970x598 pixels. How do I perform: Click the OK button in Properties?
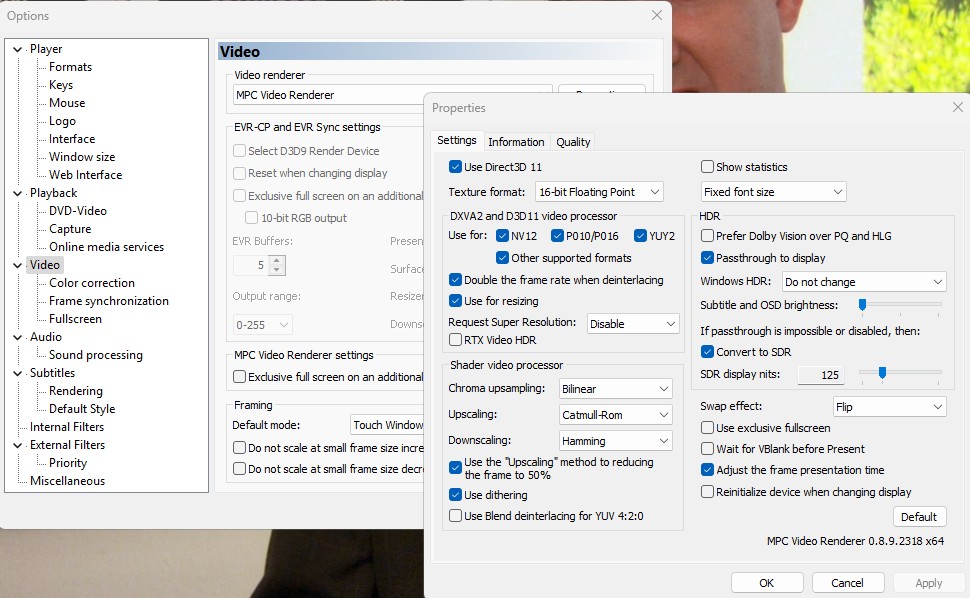766,583
